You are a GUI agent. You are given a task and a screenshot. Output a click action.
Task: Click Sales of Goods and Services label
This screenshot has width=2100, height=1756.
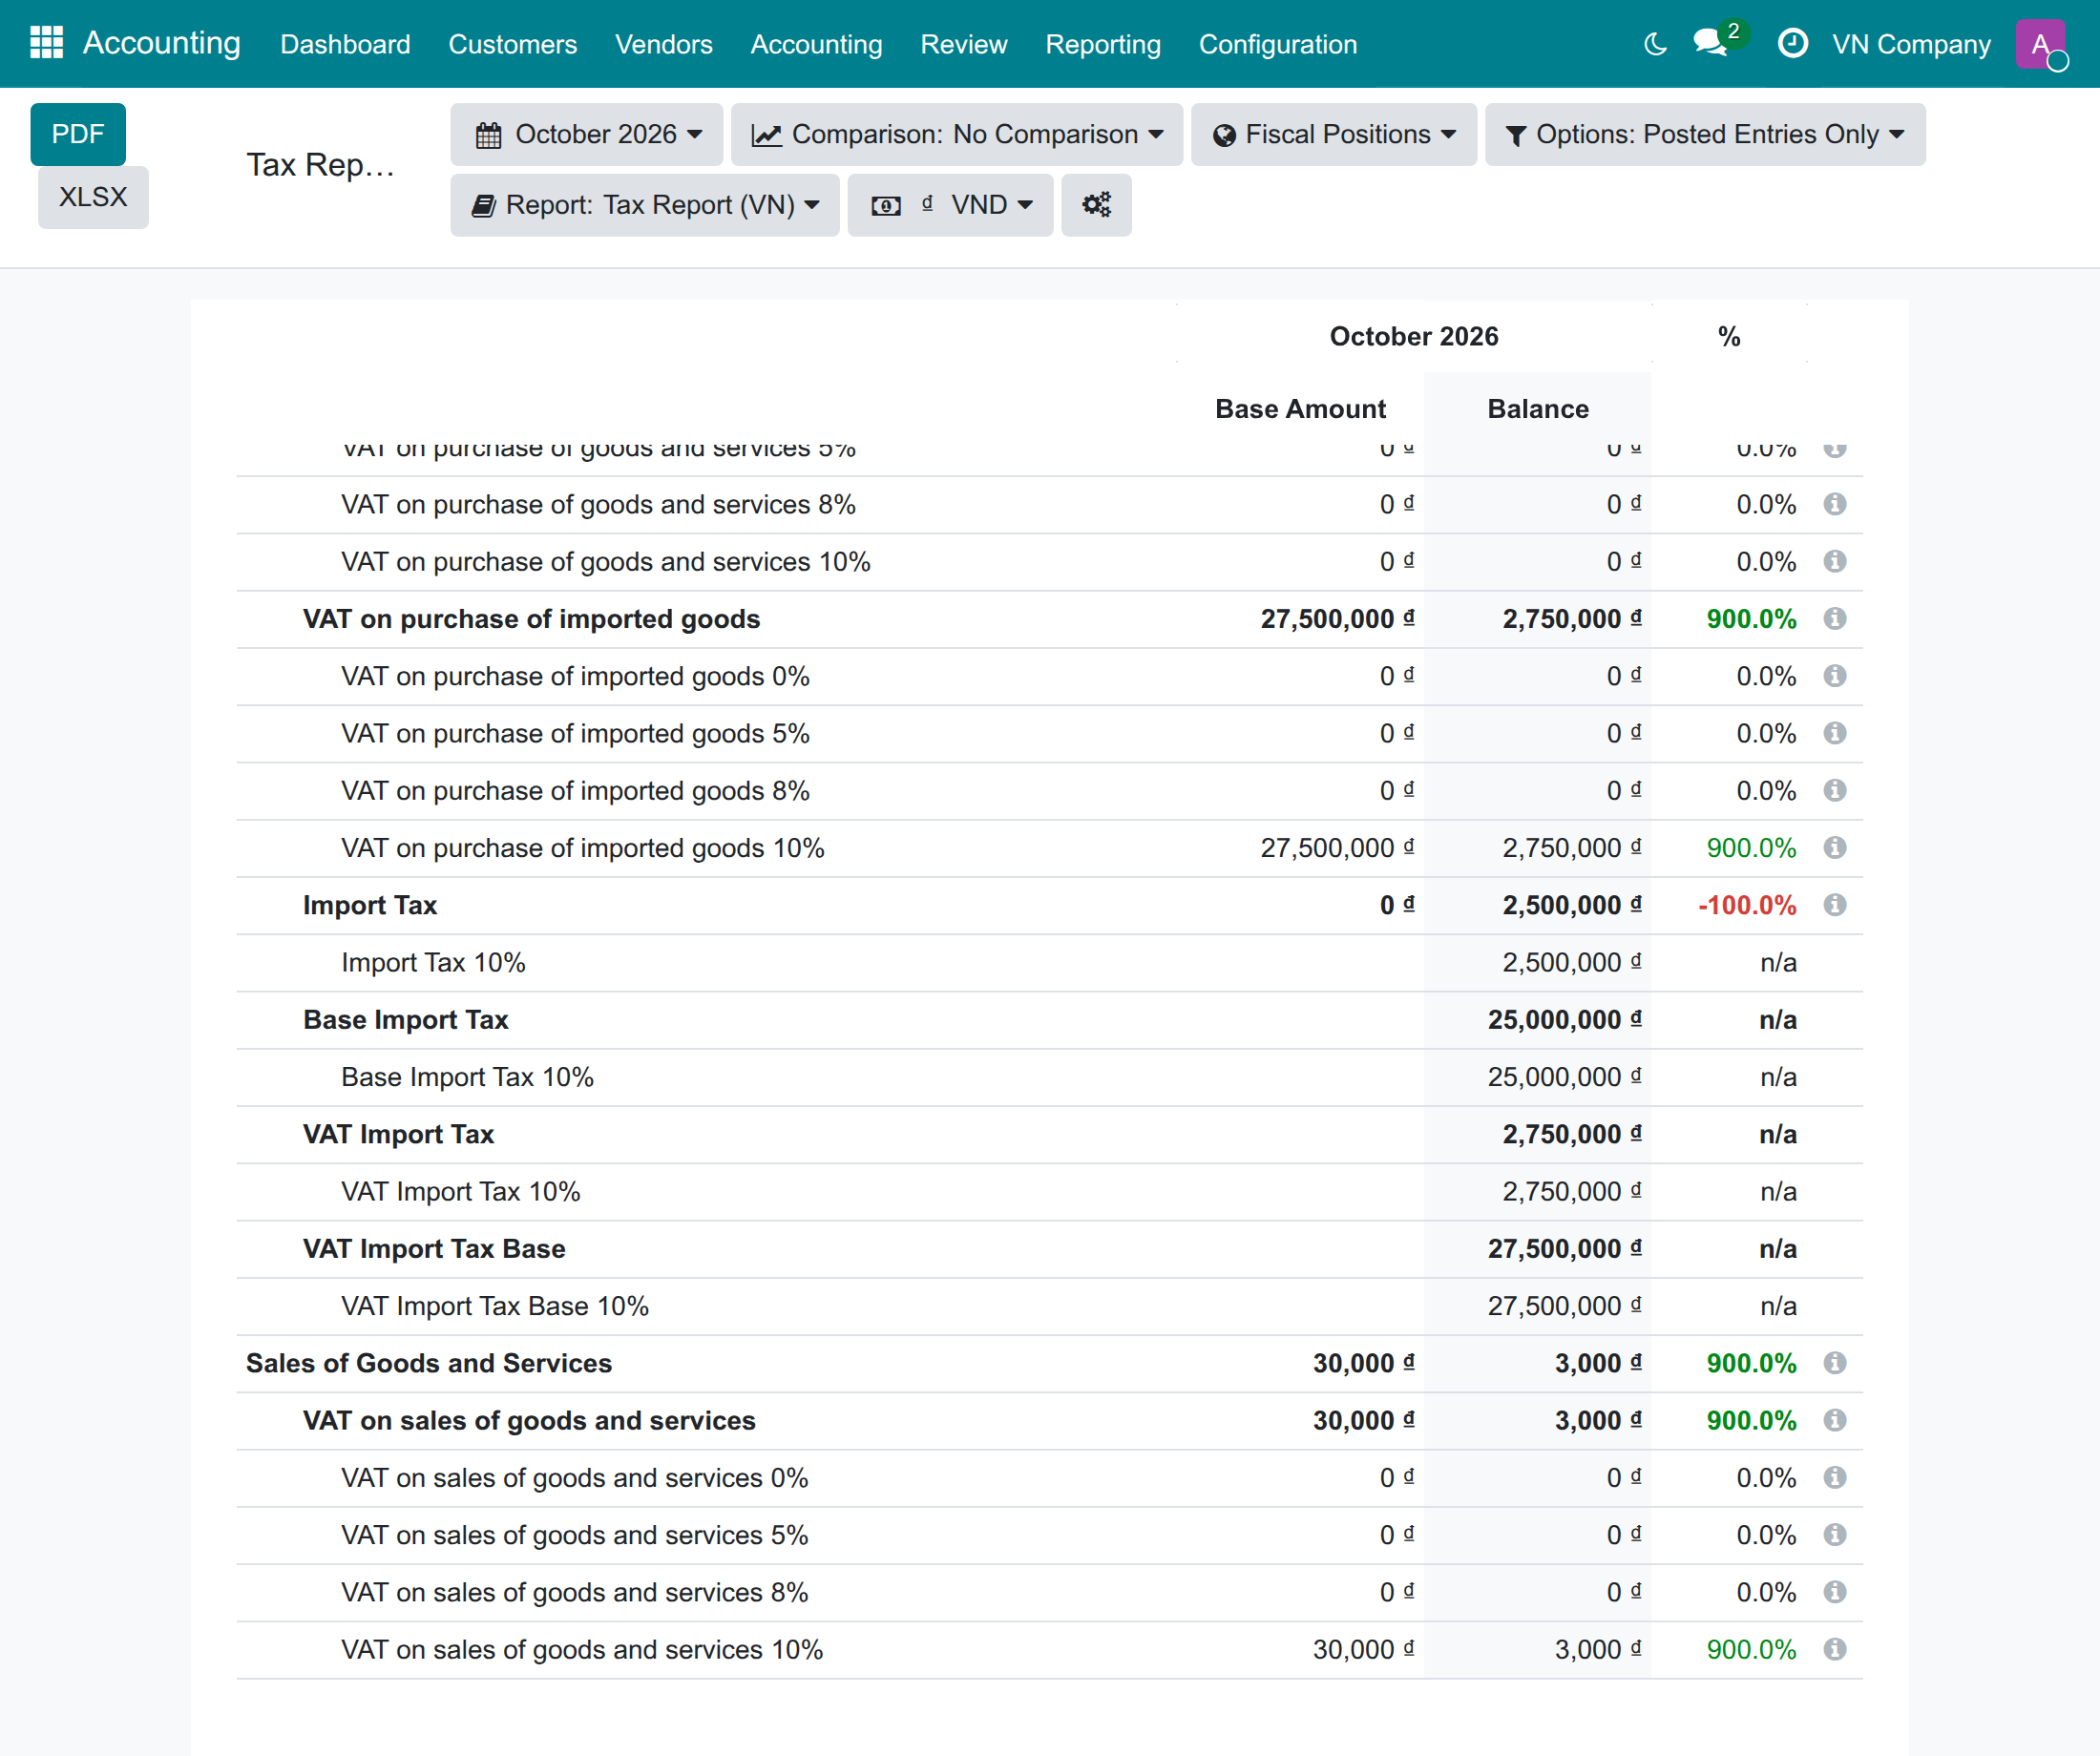coord(428,1363)
